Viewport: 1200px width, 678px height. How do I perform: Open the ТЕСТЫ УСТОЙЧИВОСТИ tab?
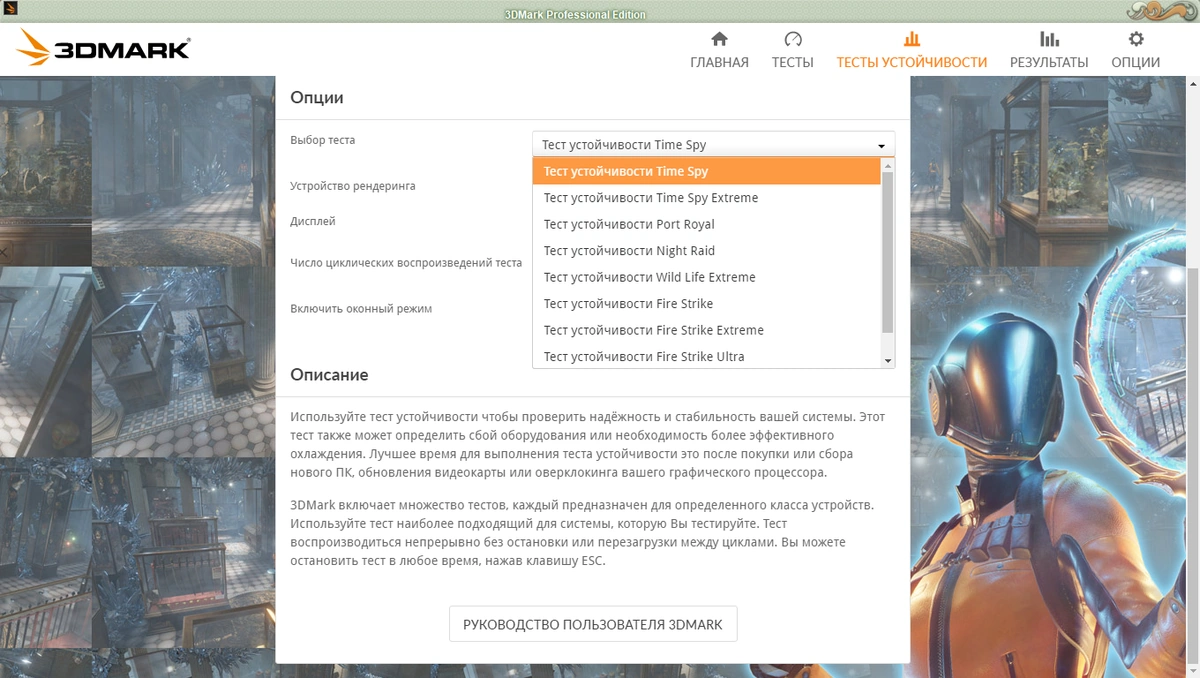click(911, 62)
